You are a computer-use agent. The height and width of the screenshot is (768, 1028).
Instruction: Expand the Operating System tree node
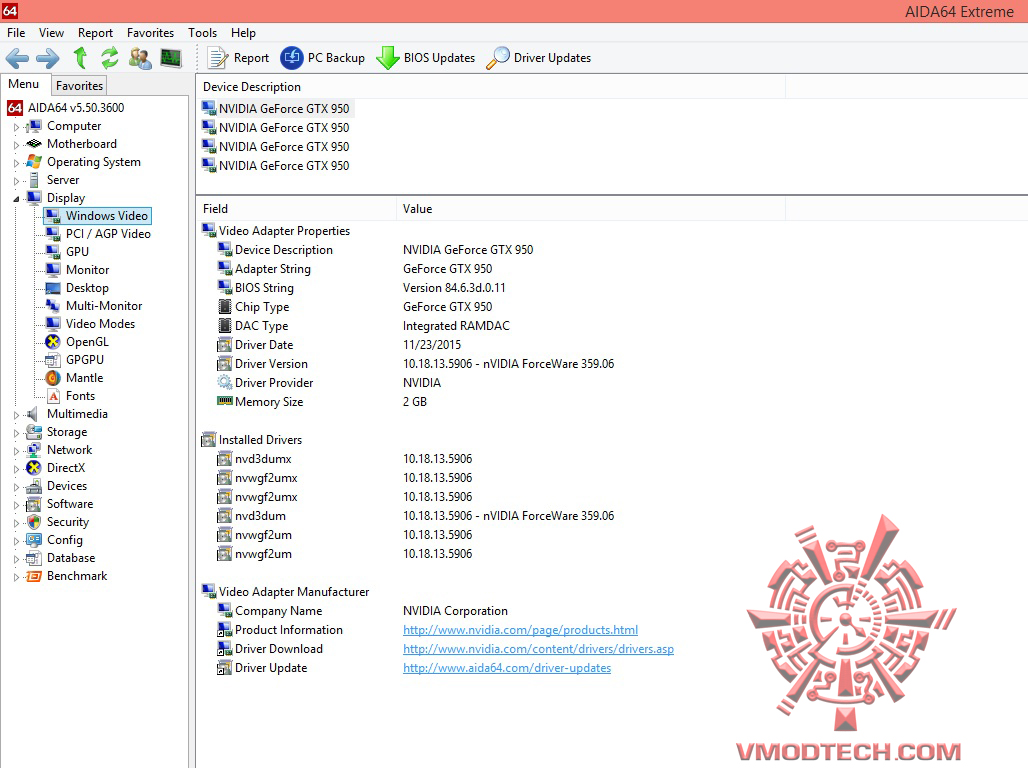click(16, 163)
